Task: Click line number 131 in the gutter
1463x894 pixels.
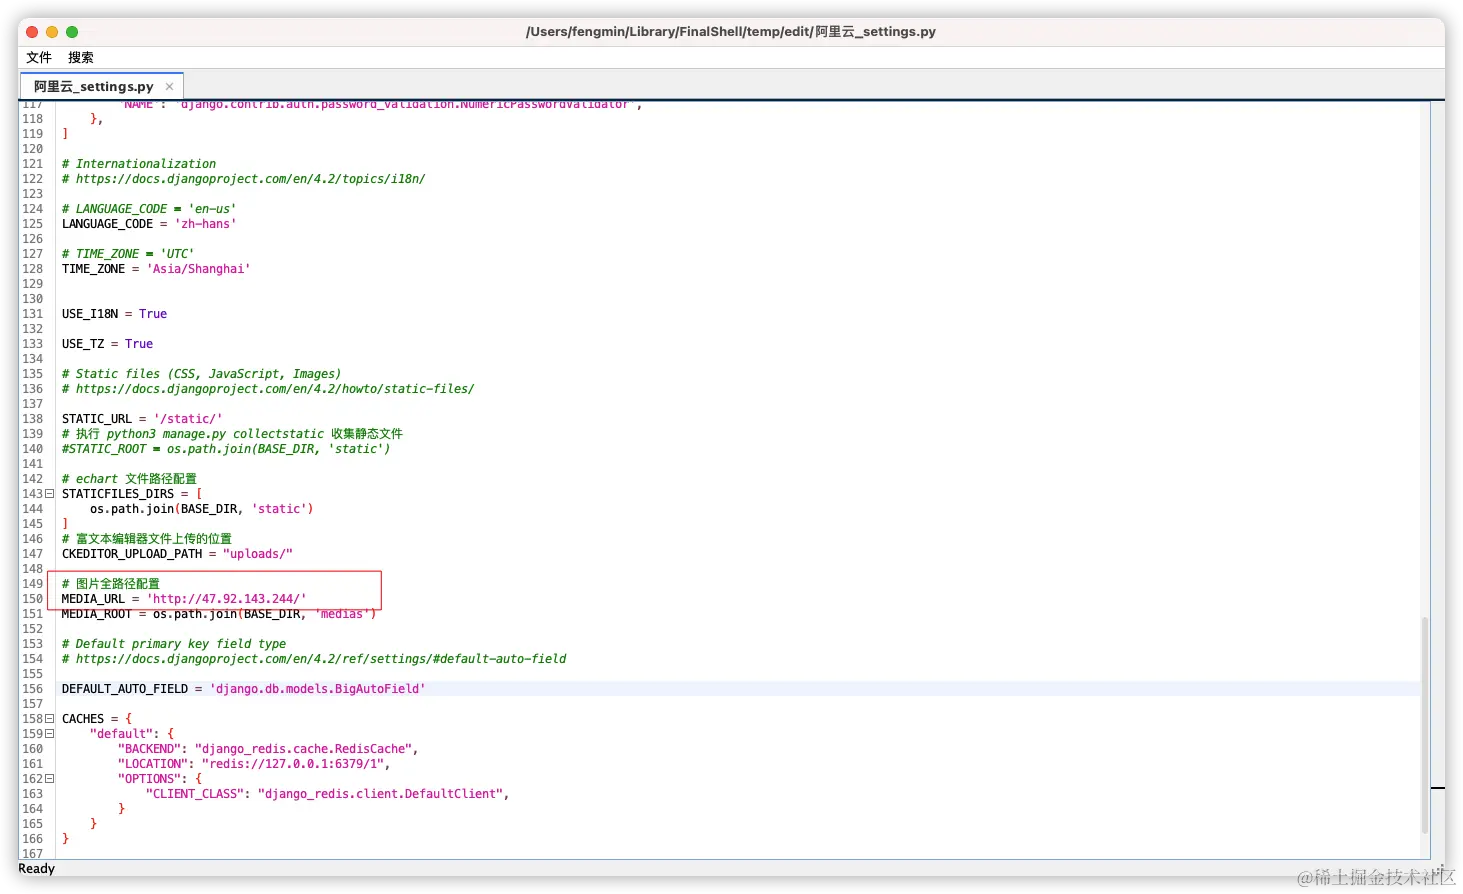Action: (33, 314)
